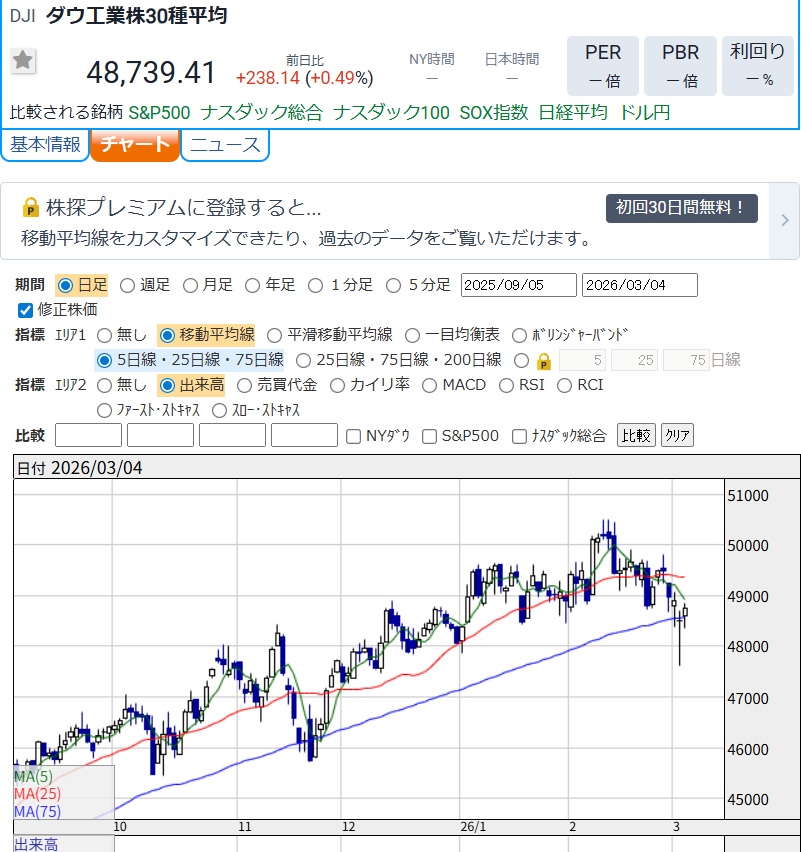Switch to the ニュース tab
This screenshot has width=801, height=852.
[225, 145]
